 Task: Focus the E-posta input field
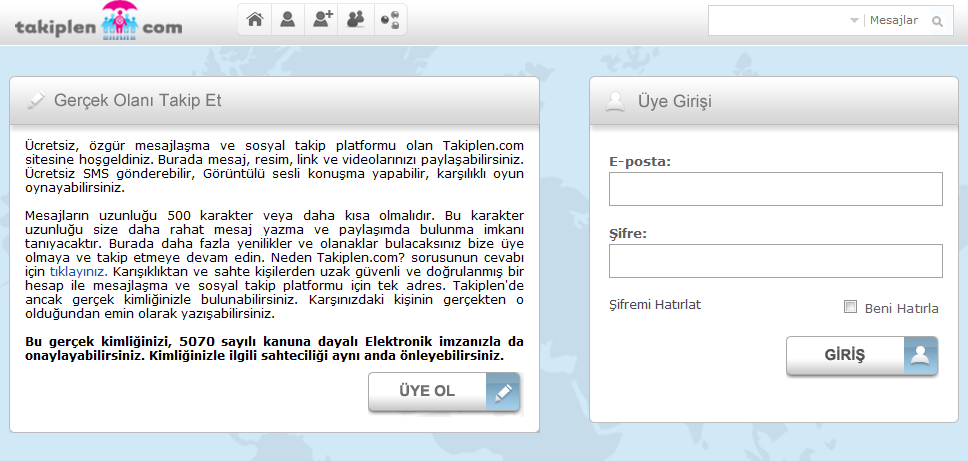(x=775, y=189)
